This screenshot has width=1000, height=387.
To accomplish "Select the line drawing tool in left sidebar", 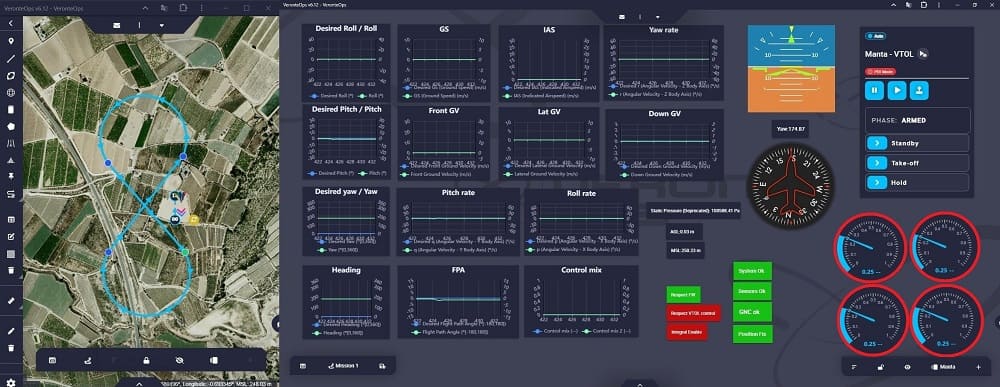I will (11, 59).
